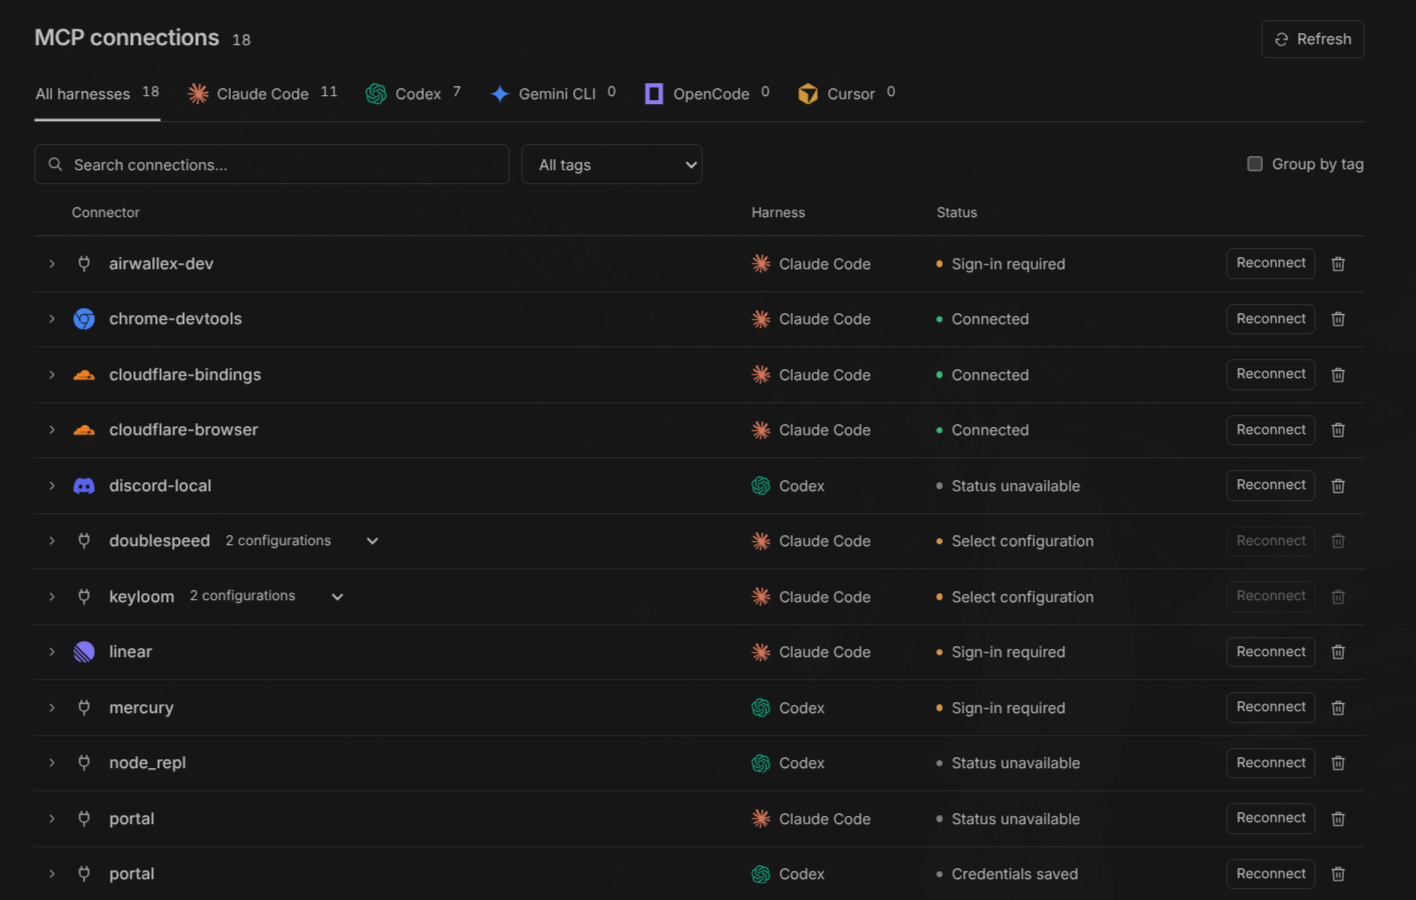1416x900 pixels.
Task: Expand the node_repl row chevron
Action: (x=52, y=763)
